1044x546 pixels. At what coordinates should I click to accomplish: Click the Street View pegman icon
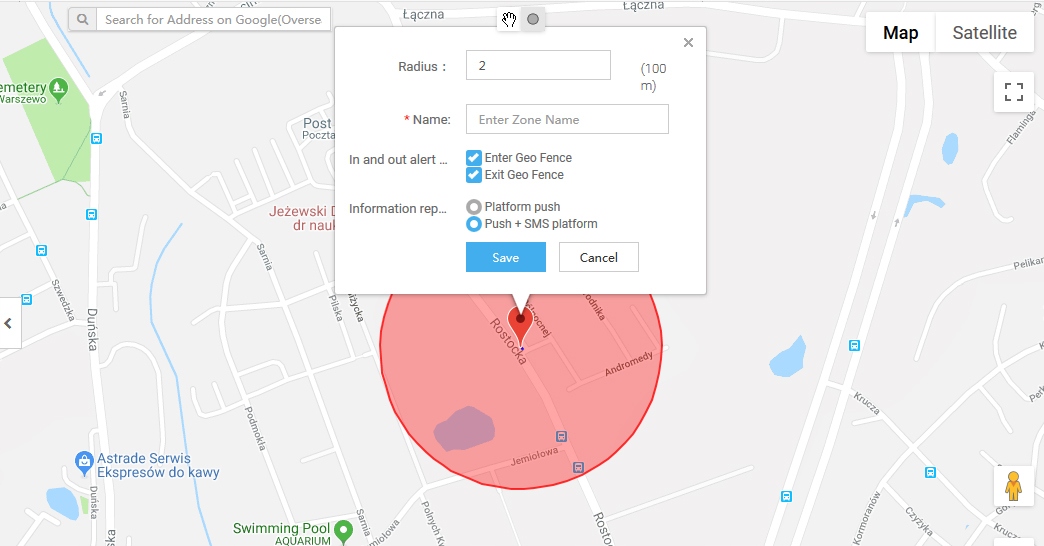click(x=1013, y=486)
